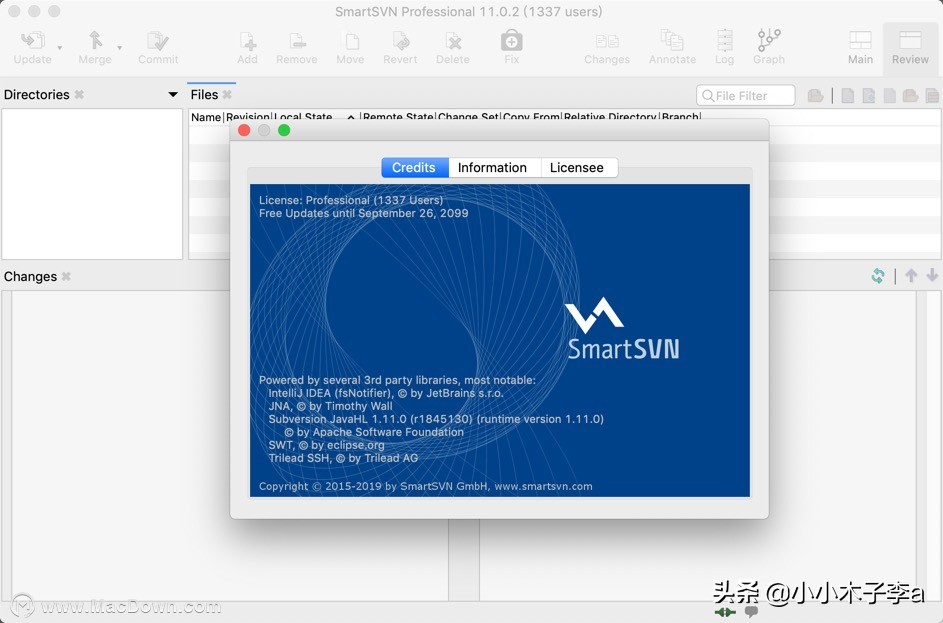Select the Credits tab
Image resolution: width=943 pixels, height=623 pixels.
pyautogui.click(x=414, y=167)
